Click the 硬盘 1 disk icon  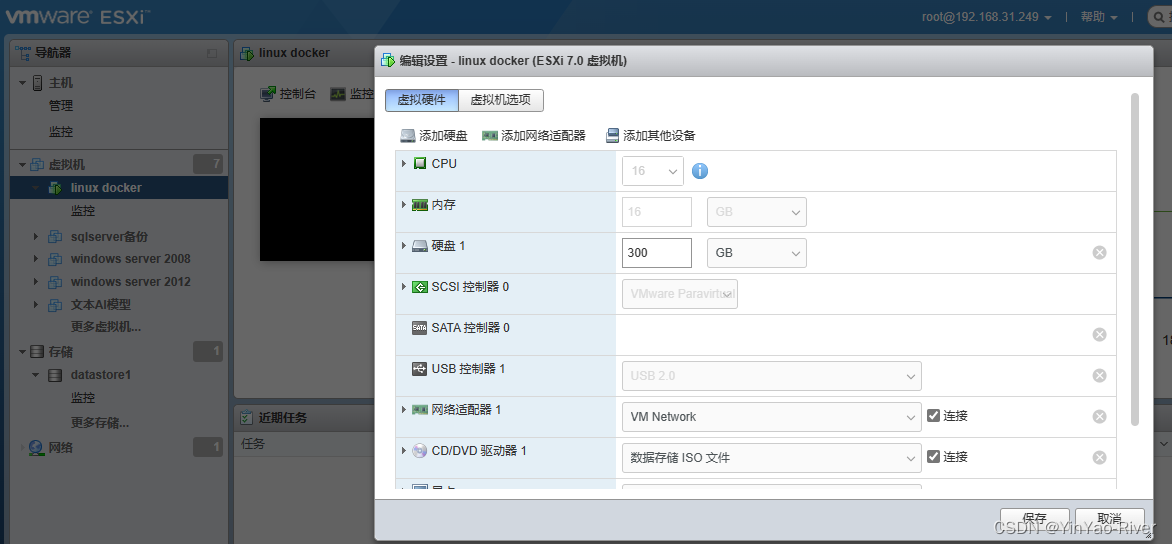(419, 246)
